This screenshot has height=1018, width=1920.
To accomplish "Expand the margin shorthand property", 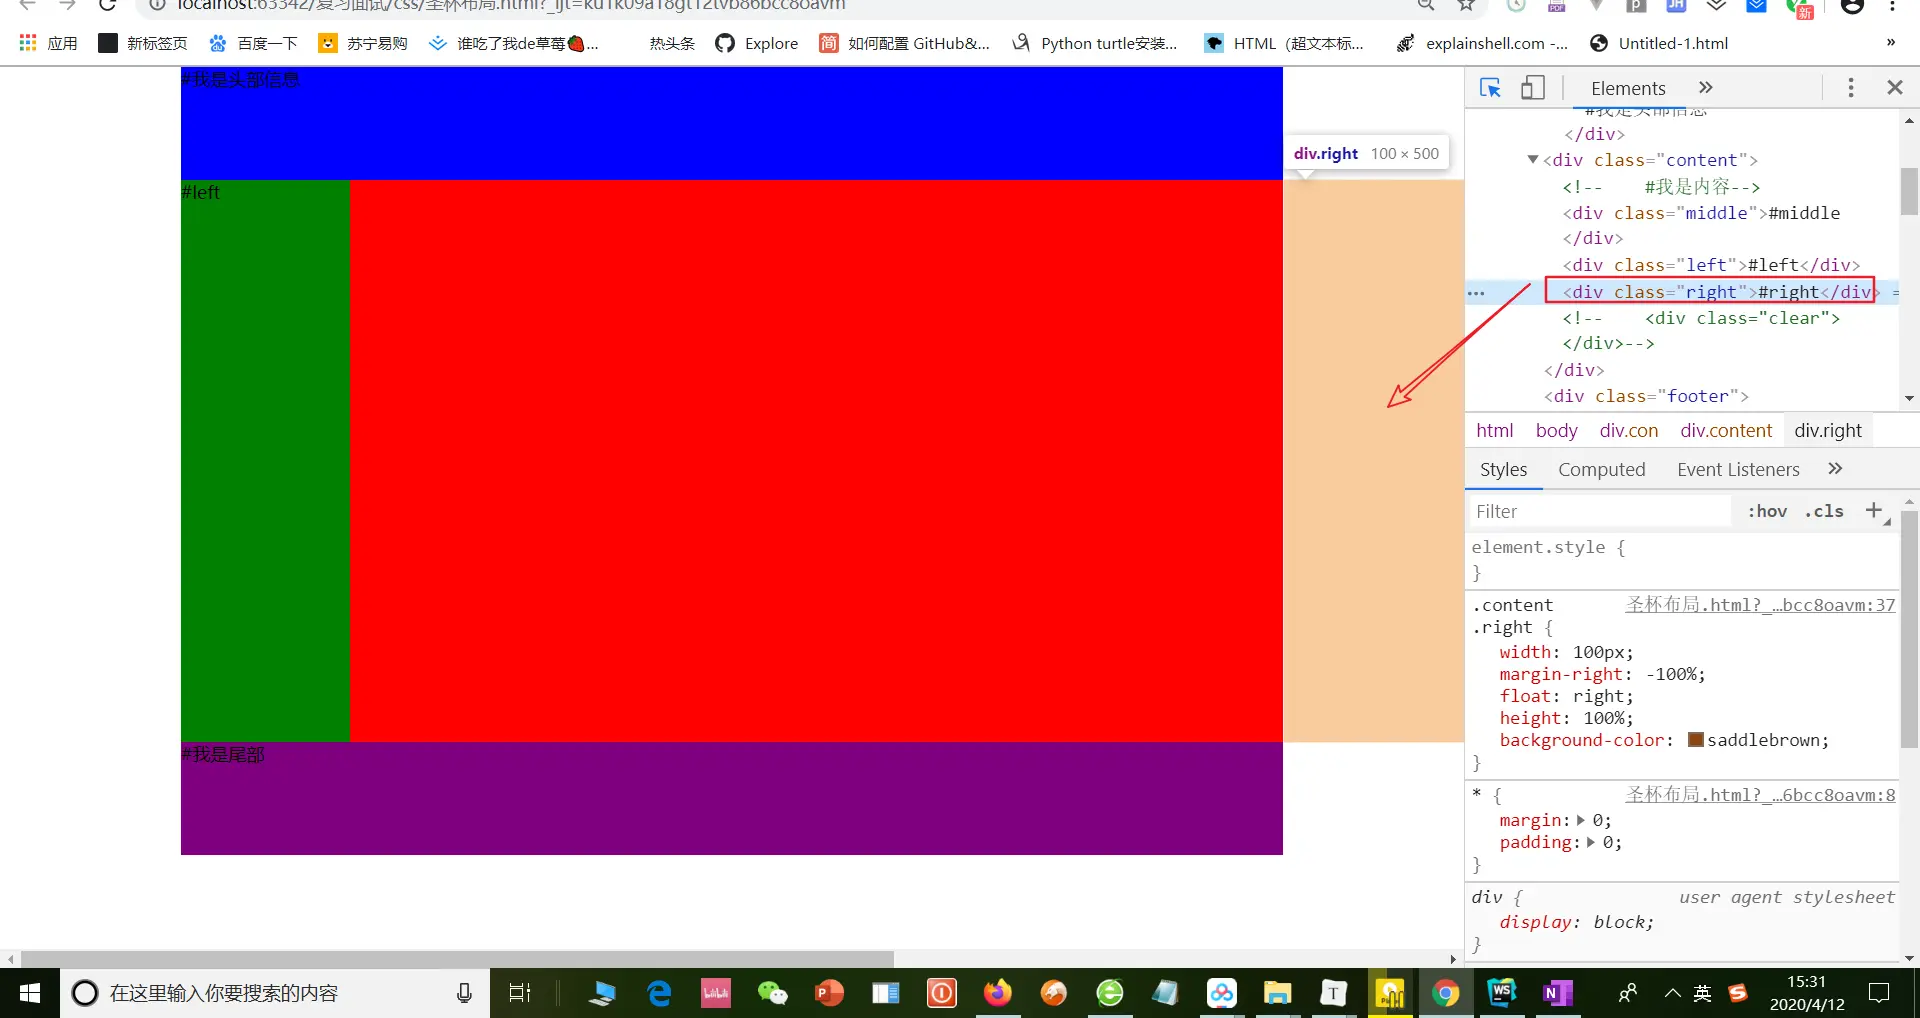I will pos(1581,820).
